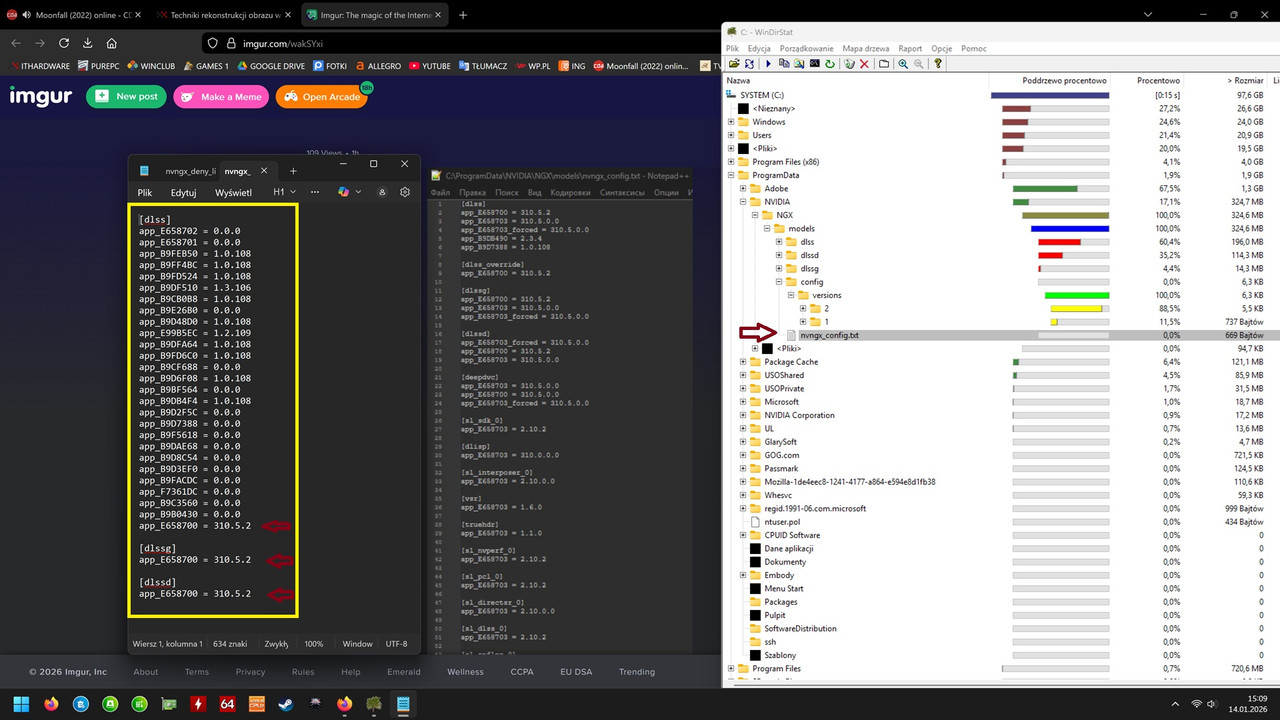Select the GOG.com folder row
The image size is (1280, 720).
pyautogui.click(x=1002, y=455)
